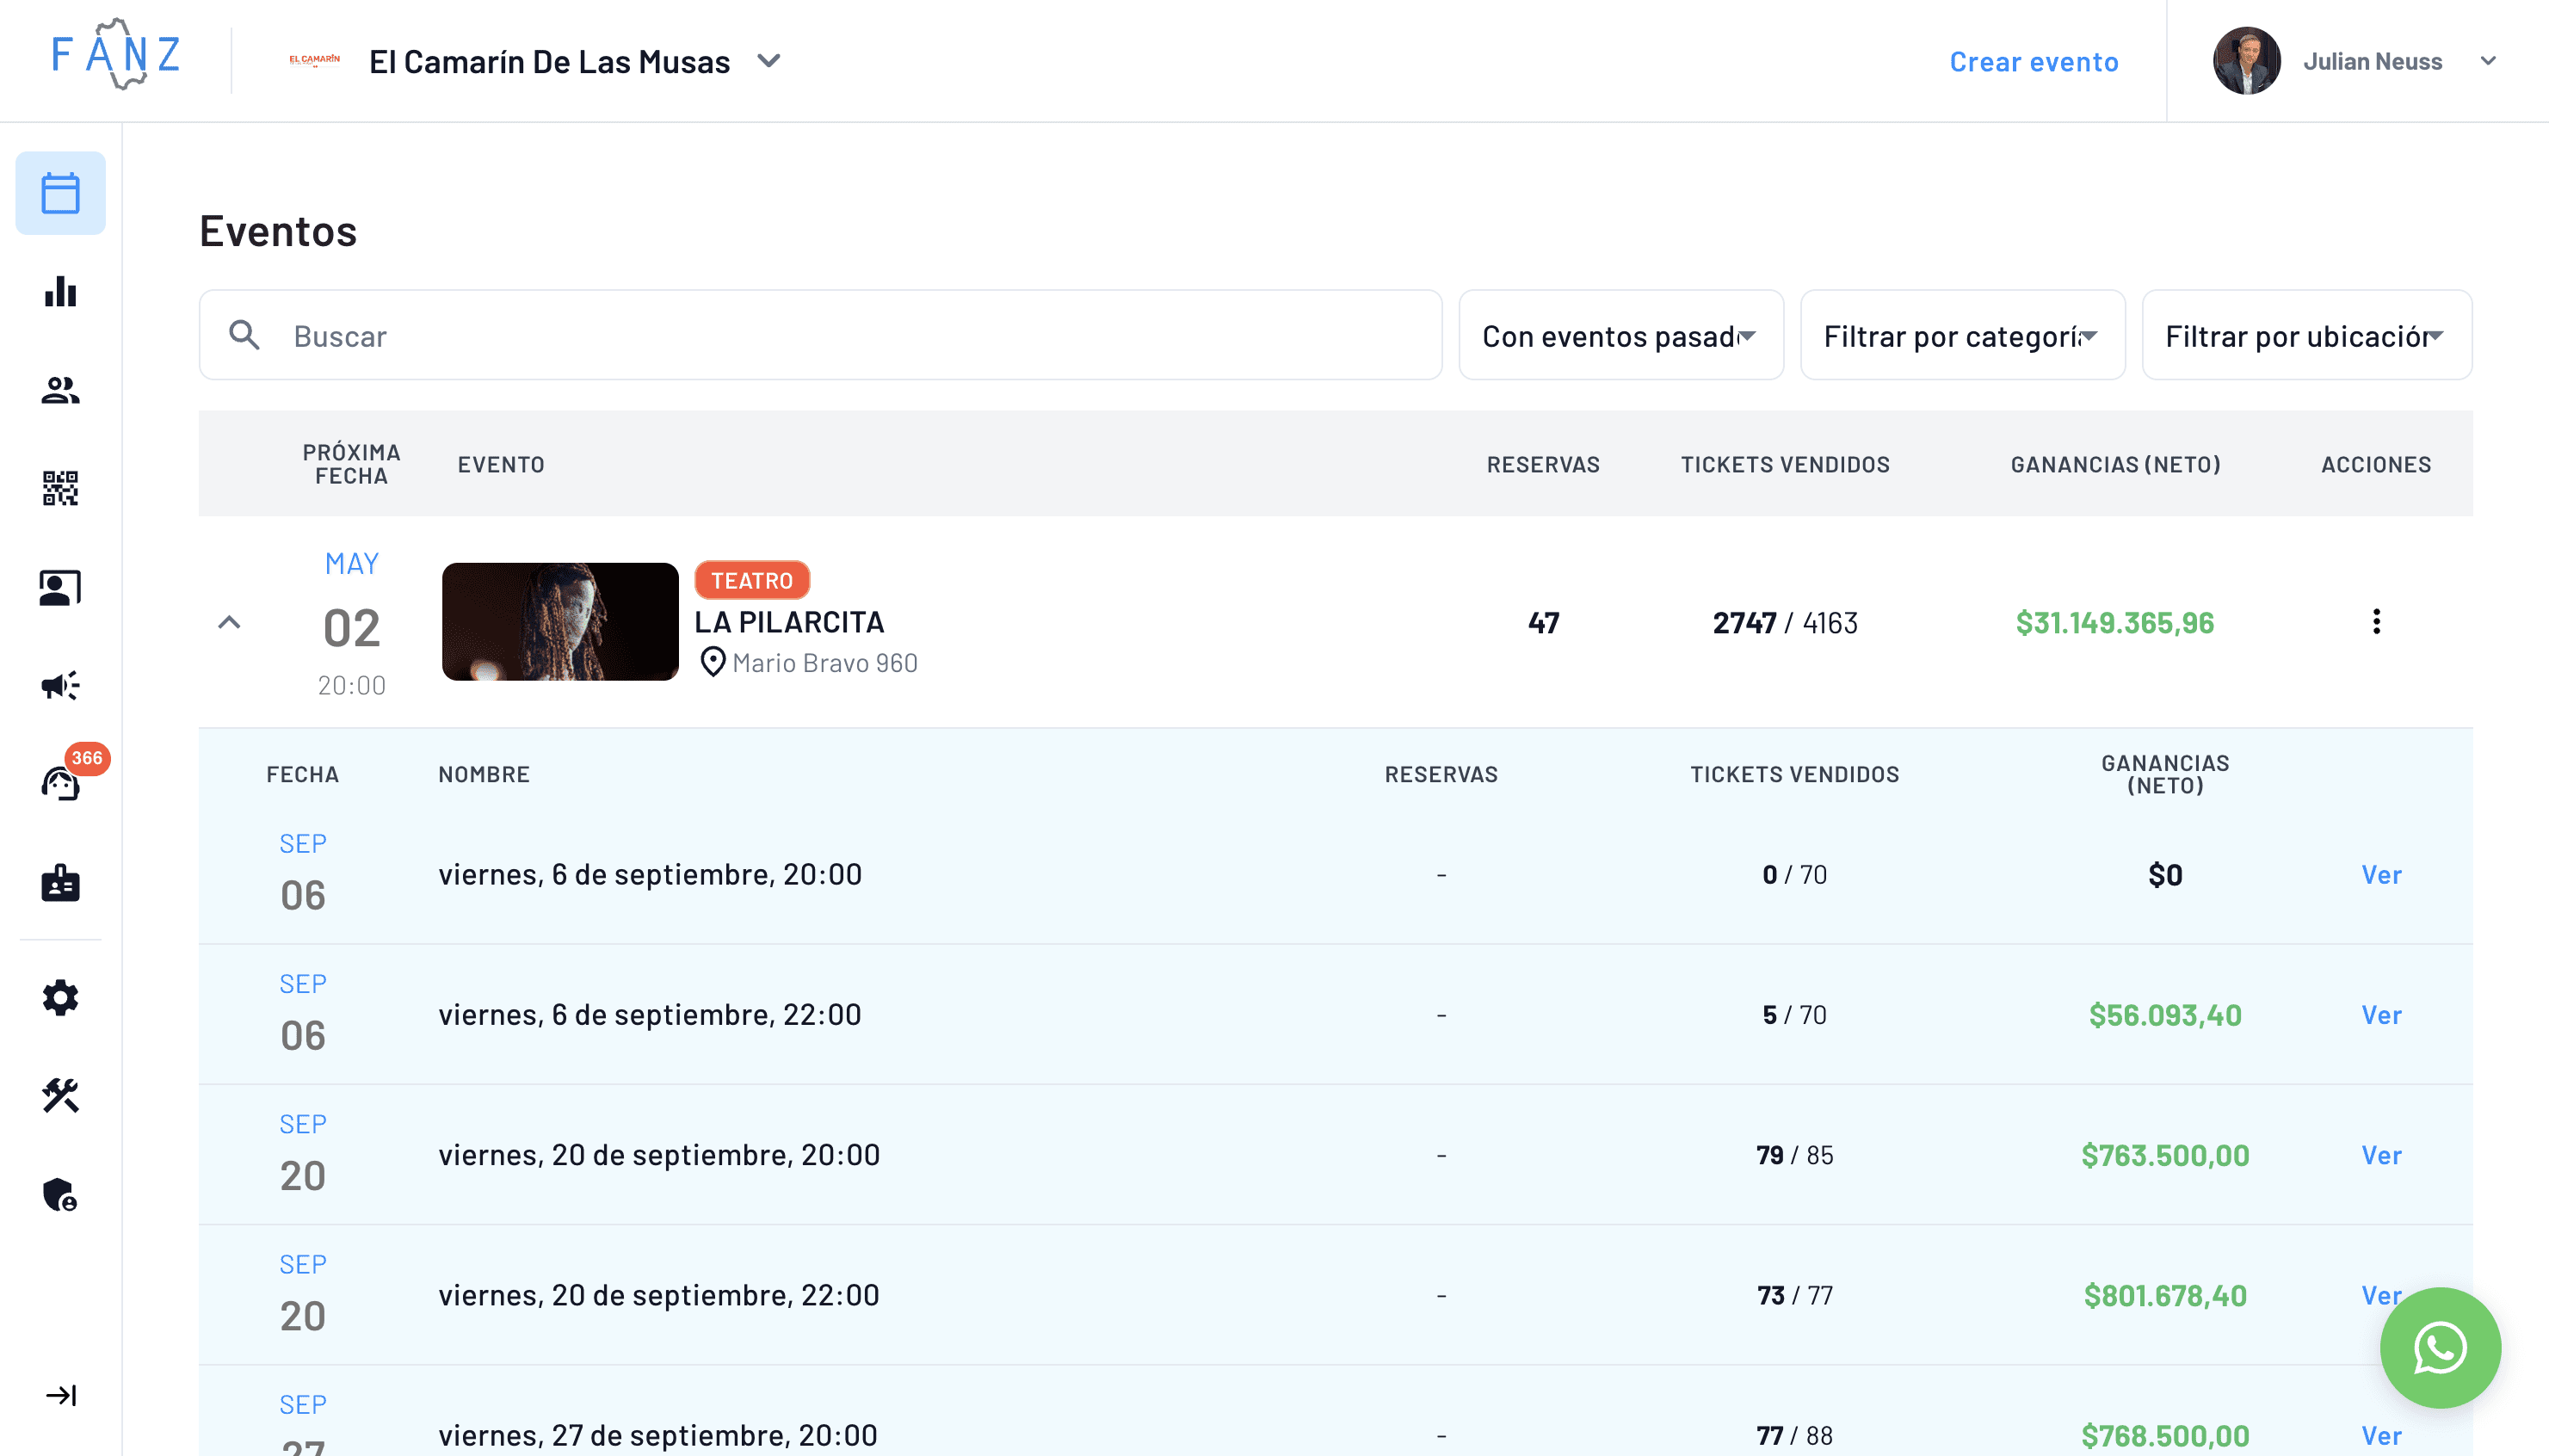This screenshot has height=1456, width=2549.
Task: Select the tools maintenance icon
Action: click(x=60, y=1096)
